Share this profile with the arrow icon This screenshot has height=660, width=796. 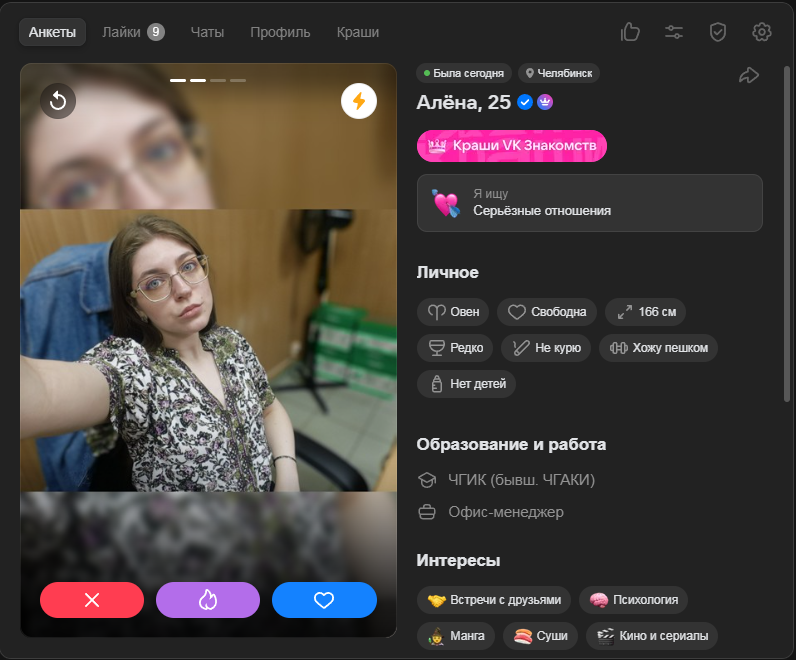[749, 76]
